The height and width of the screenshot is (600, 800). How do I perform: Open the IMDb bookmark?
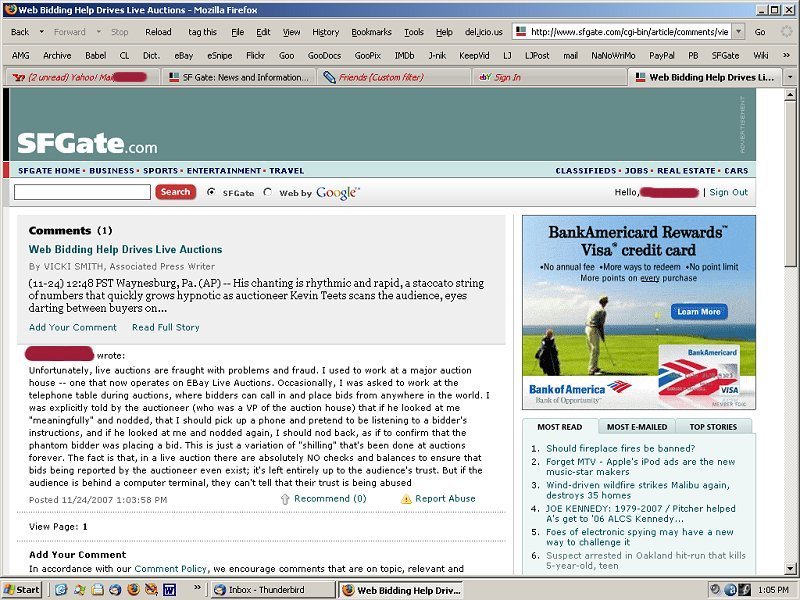coord(404,55)
